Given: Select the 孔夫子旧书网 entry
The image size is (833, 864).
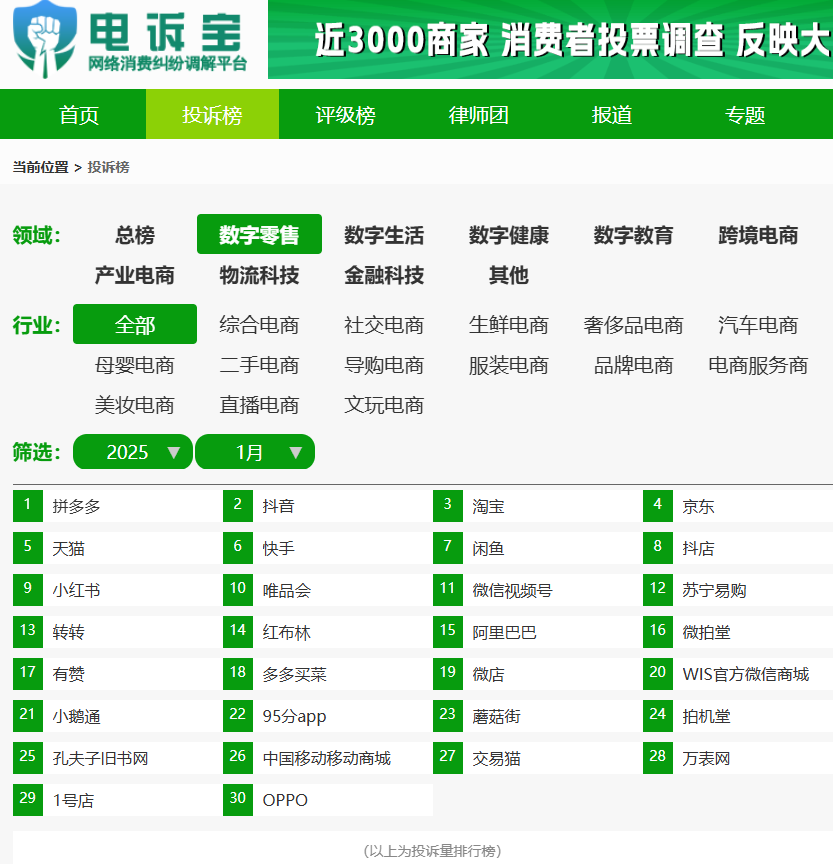Looking at the screenshot, I should (x=118, y=758).
